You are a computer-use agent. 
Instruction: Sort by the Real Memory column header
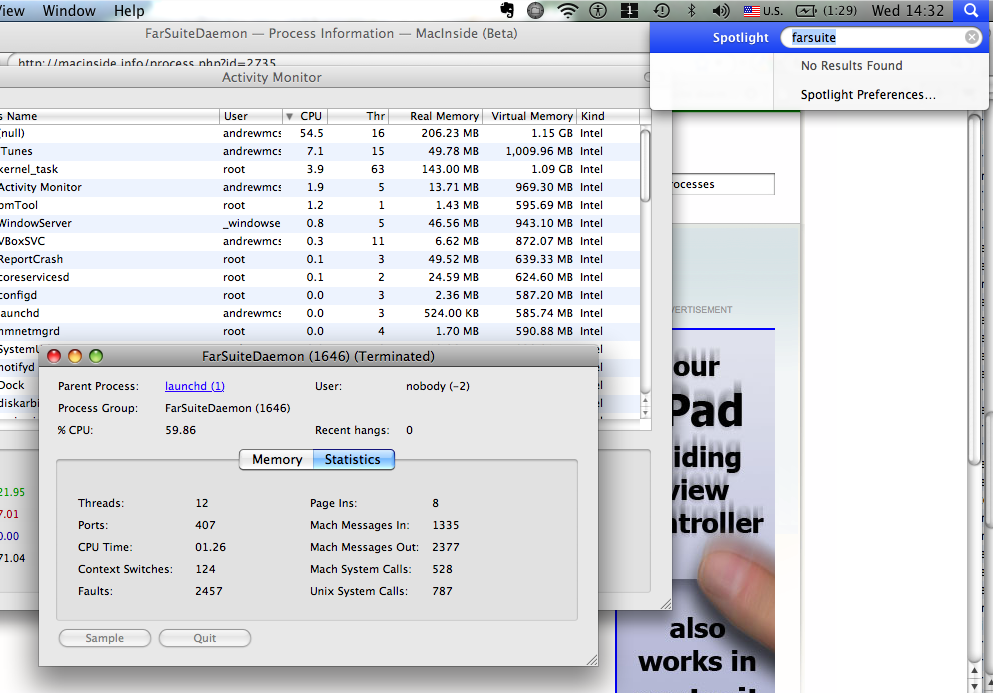click(x=436, y=116)
